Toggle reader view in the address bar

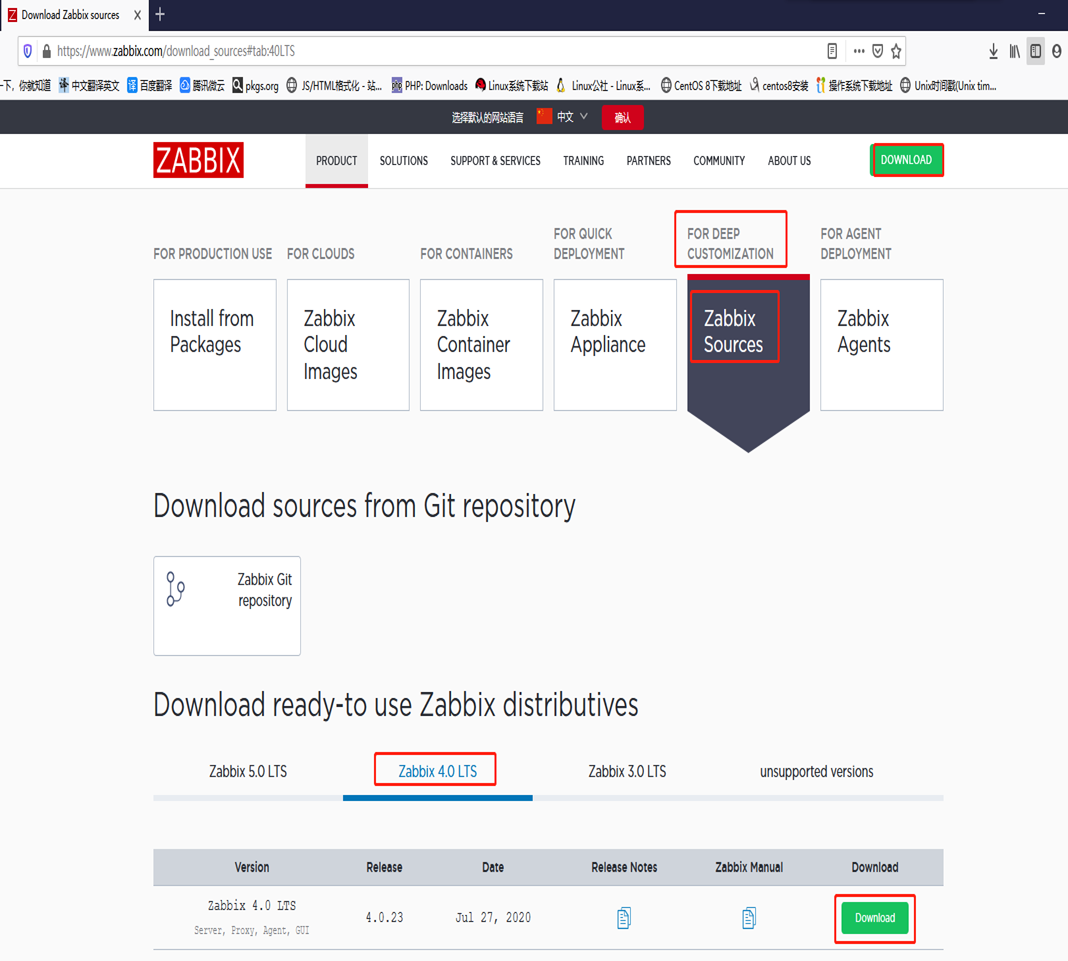tap(832, 51)
